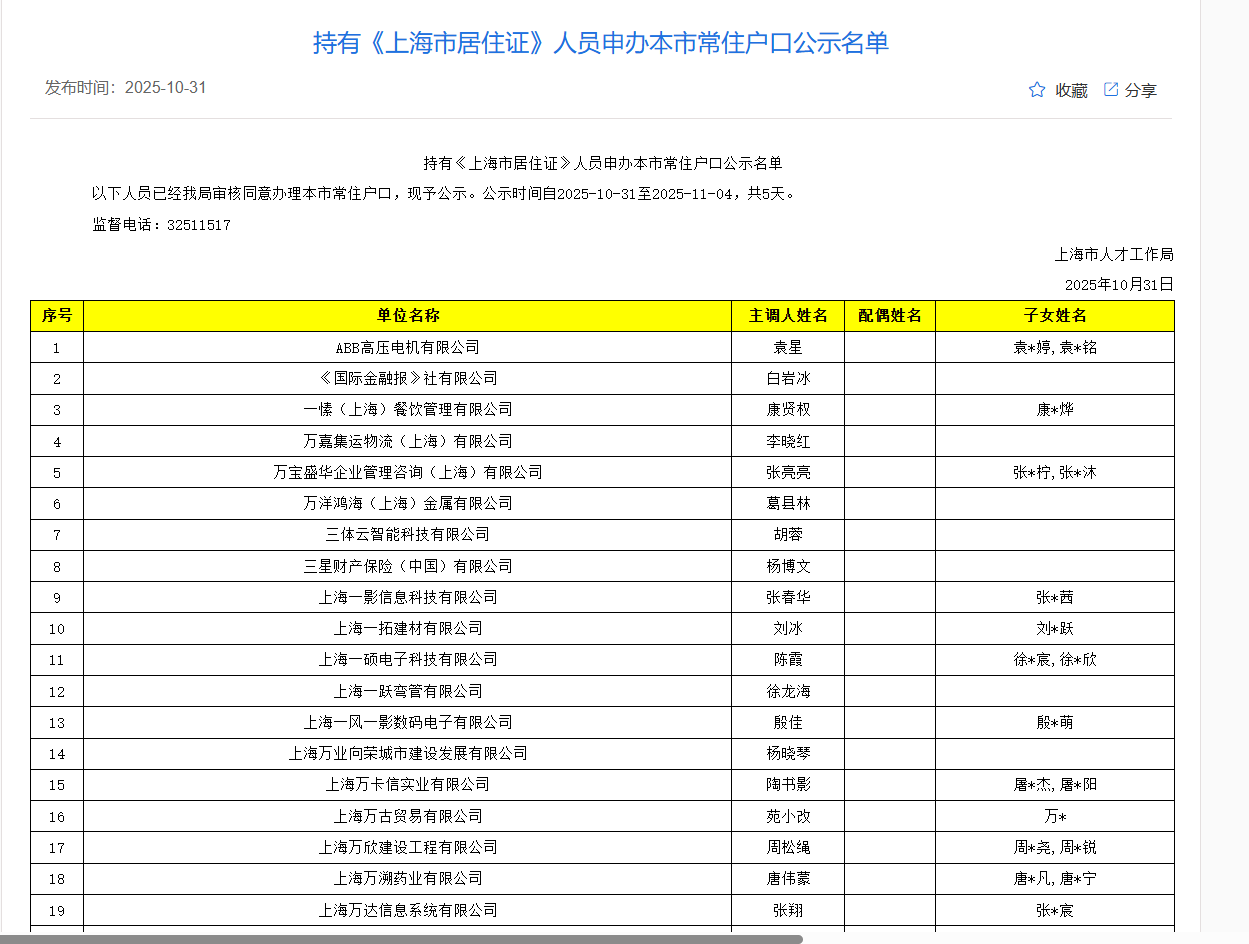
Task: Click the 监督电话 number 32511517
Action: pos(199,226)
